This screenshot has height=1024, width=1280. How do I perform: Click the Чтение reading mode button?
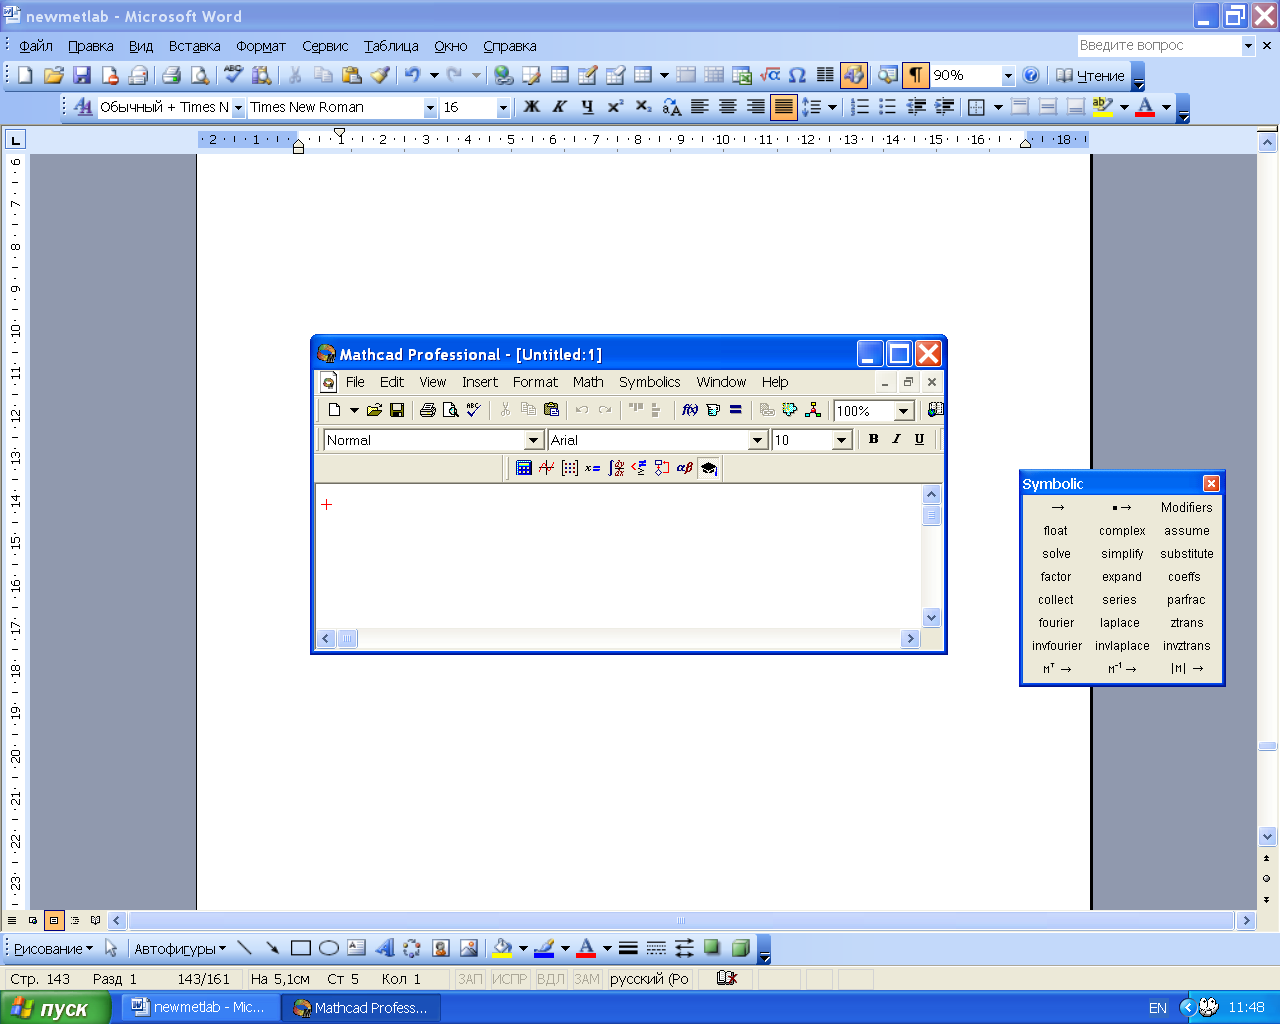(x=1090, y=76)
